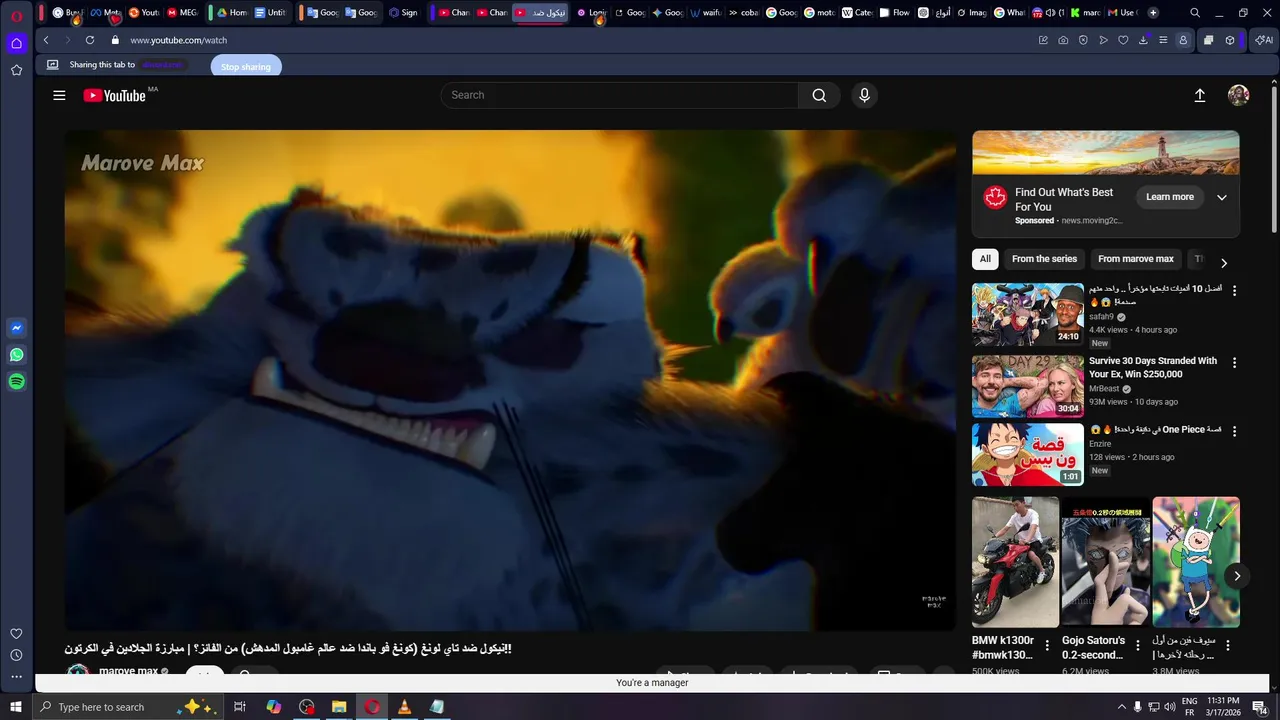Open WhatsApp in Opera sidebar

[x=17, y=355]
